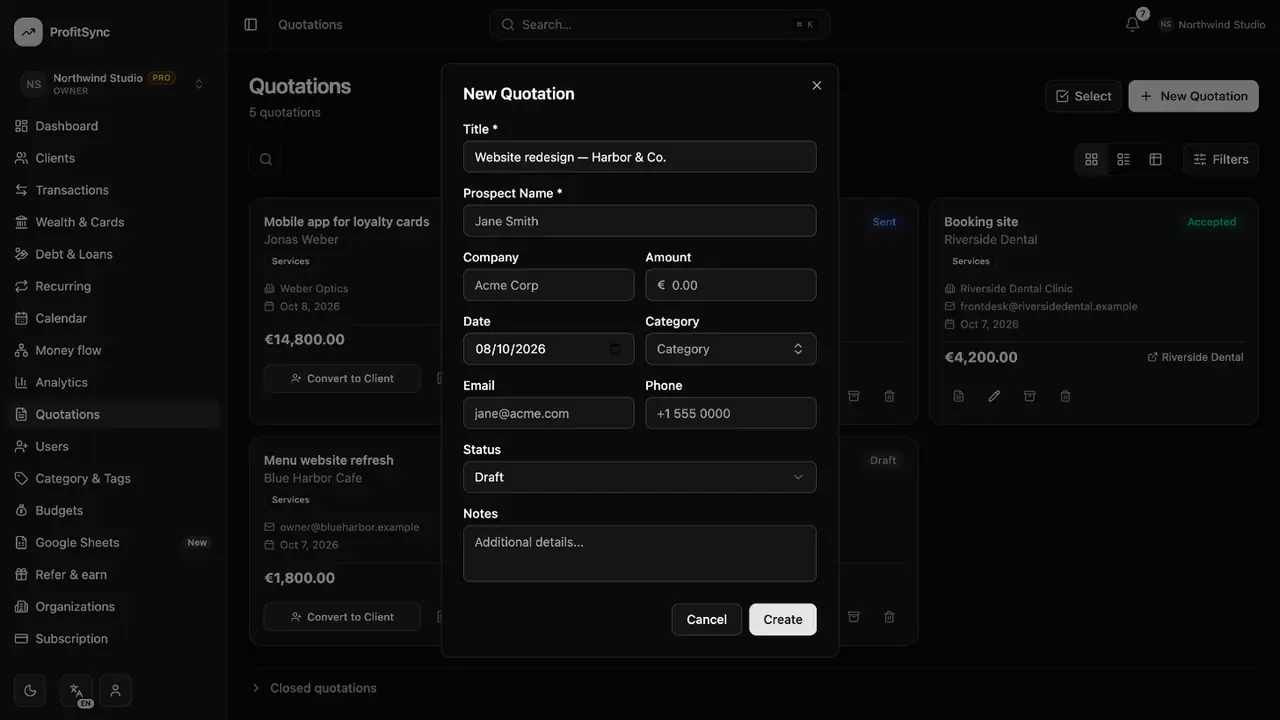
Task: Switch to table view icon
Action: point(1155,159)
